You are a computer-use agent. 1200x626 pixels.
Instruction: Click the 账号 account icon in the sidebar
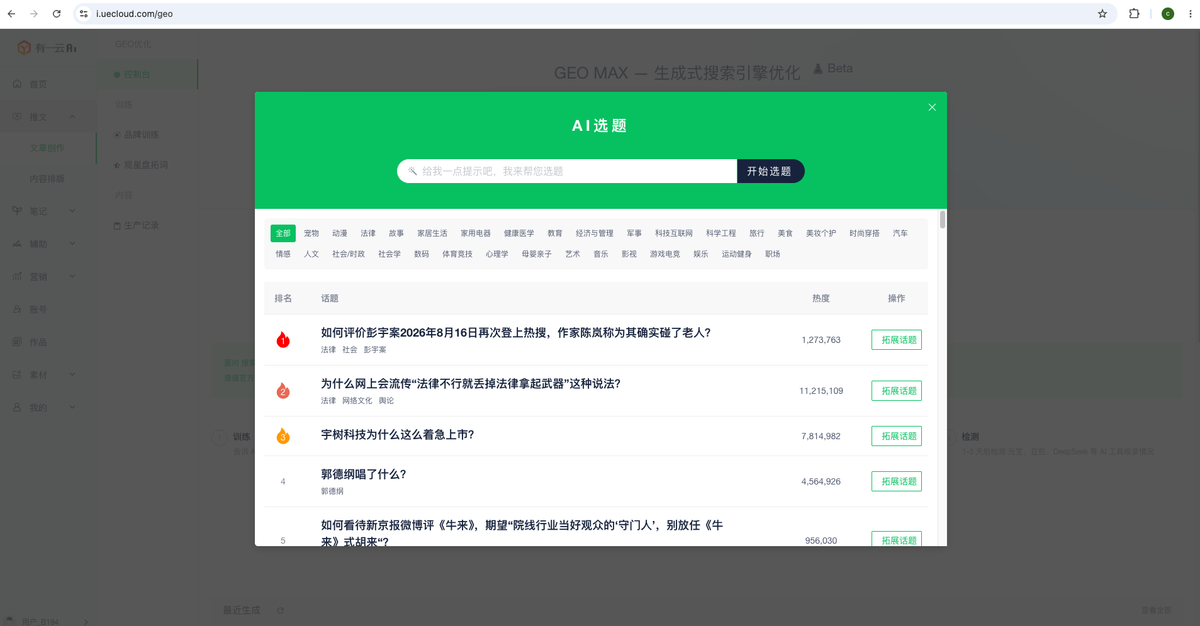17,309
